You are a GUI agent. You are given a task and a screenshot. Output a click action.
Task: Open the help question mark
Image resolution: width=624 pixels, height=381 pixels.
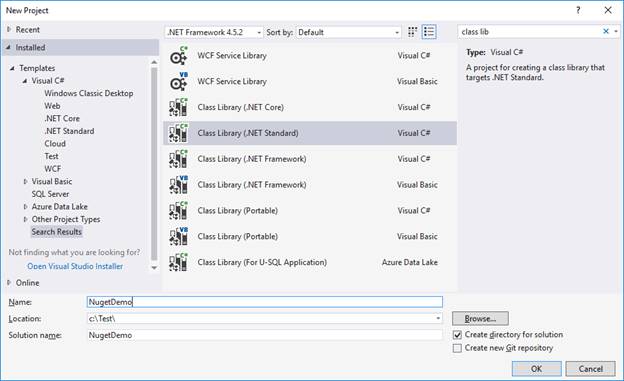(x=578, y=10)
